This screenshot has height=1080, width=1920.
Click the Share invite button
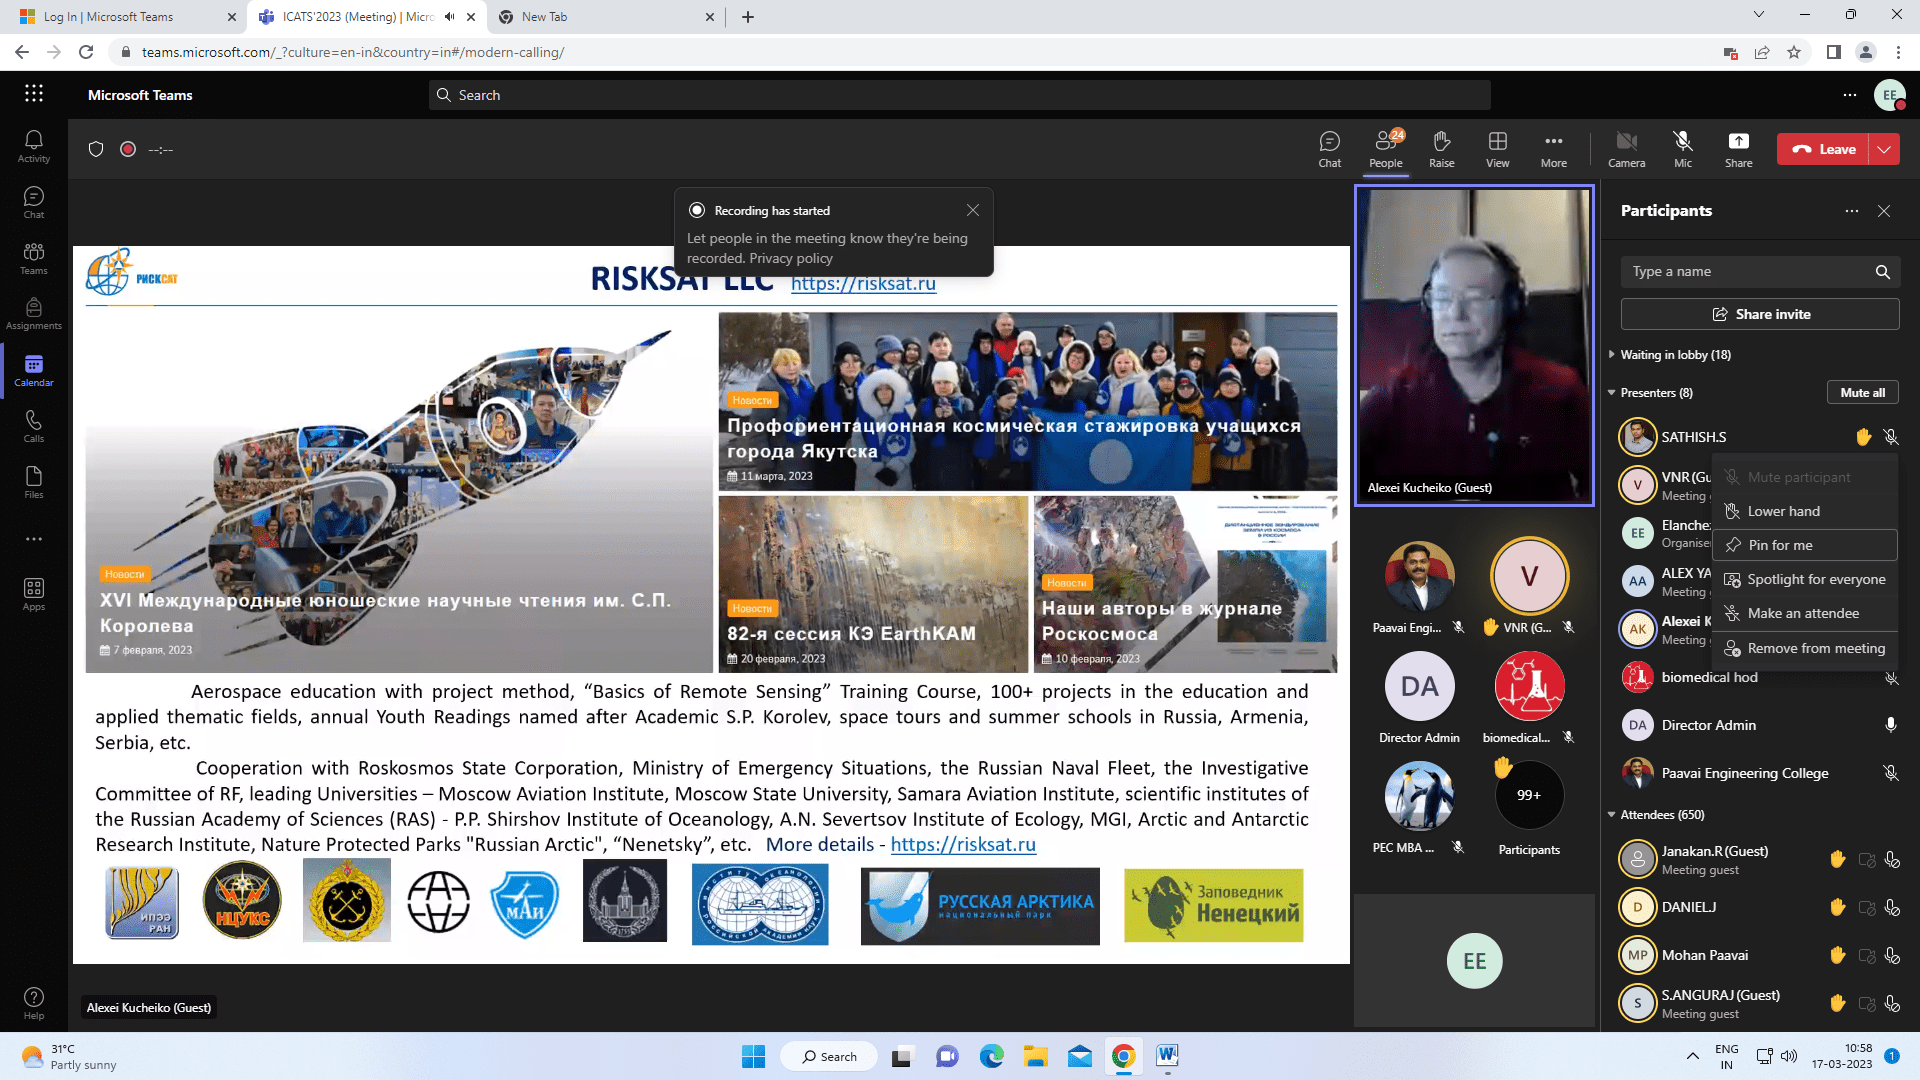pyautogui.click(x=1760, y=314)
